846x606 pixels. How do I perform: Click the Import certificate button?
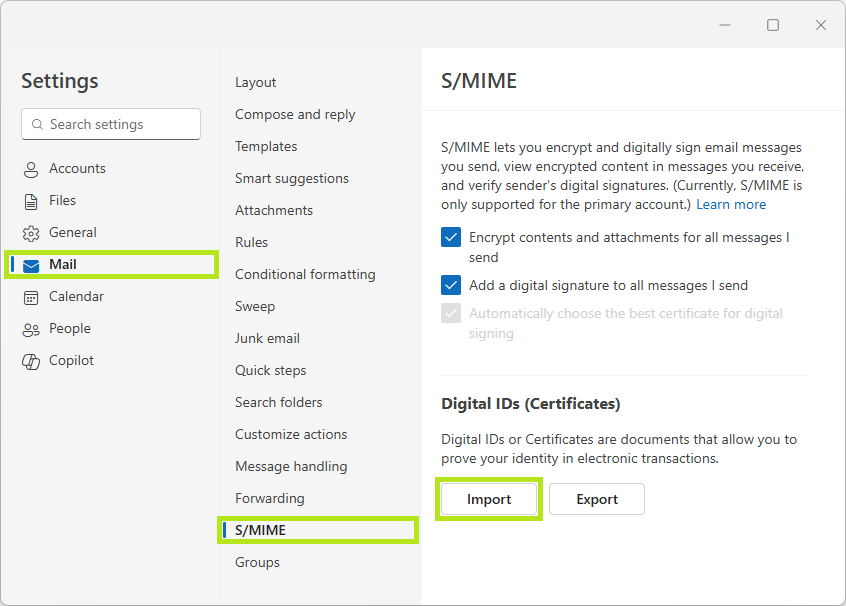pyautogui.click(x=489, y=499)
